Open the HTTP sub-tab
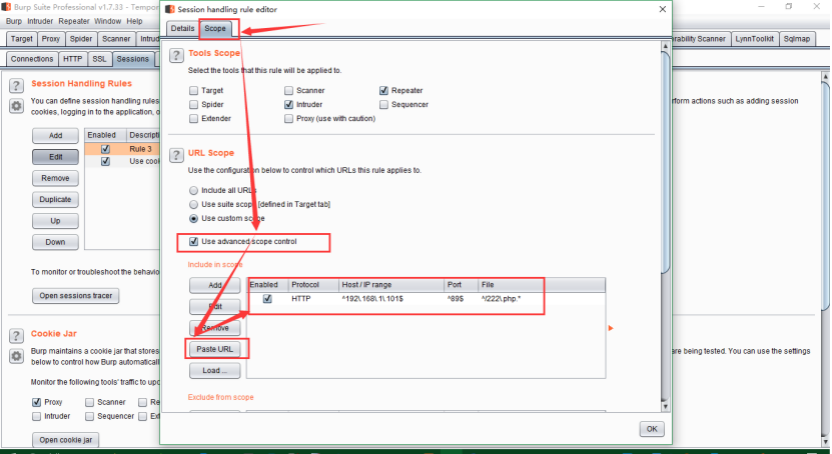The width and height of the screenshot is (832, 454). pyautogui.click(x=73, y=59)
